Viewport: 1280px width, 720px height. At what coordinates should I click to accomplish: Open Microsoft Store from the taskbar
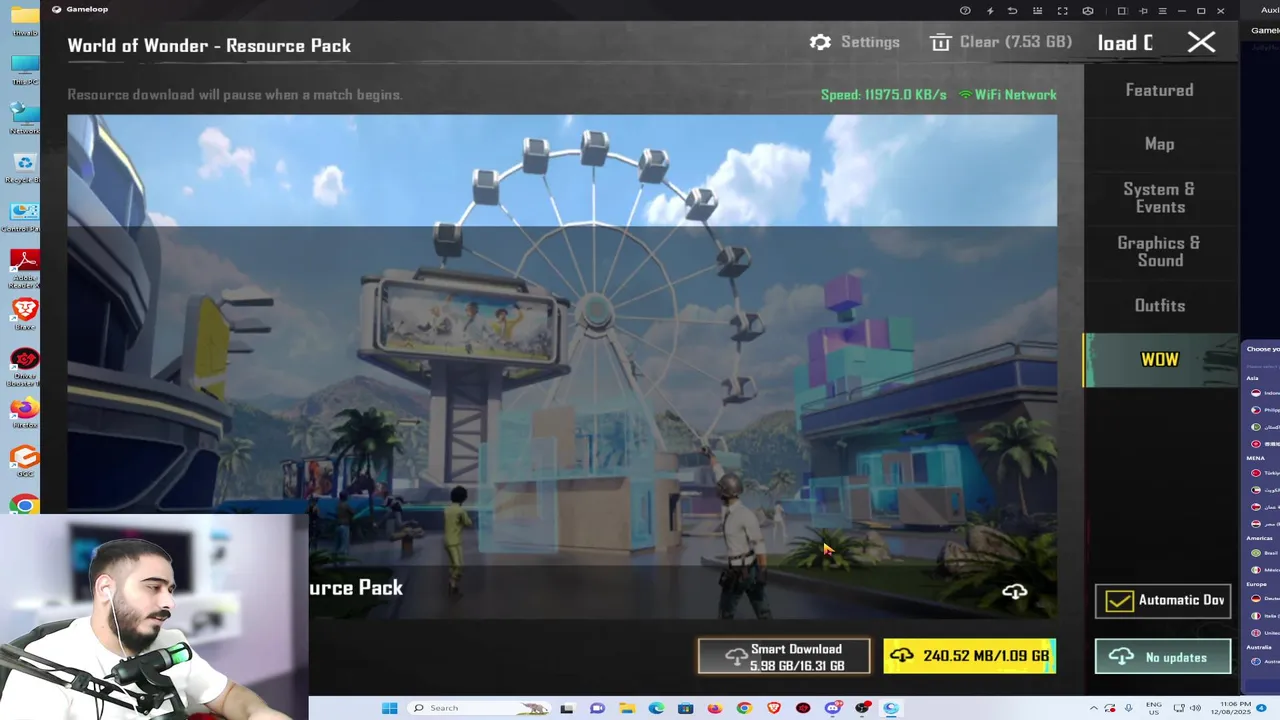click(685, 708)
